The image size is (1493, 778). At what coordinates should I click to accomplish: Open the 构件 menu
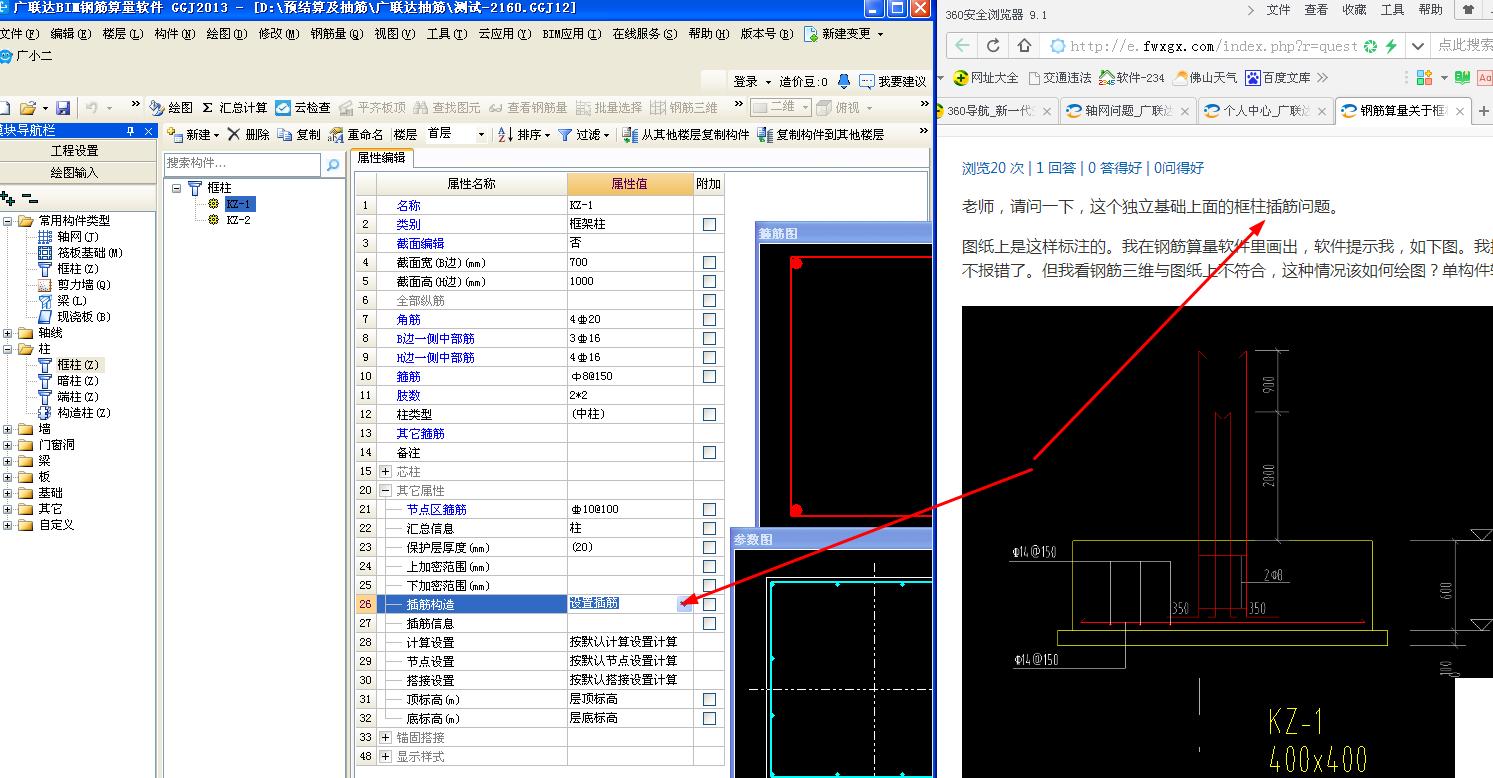pyautogui.click(x=174, y=34)
